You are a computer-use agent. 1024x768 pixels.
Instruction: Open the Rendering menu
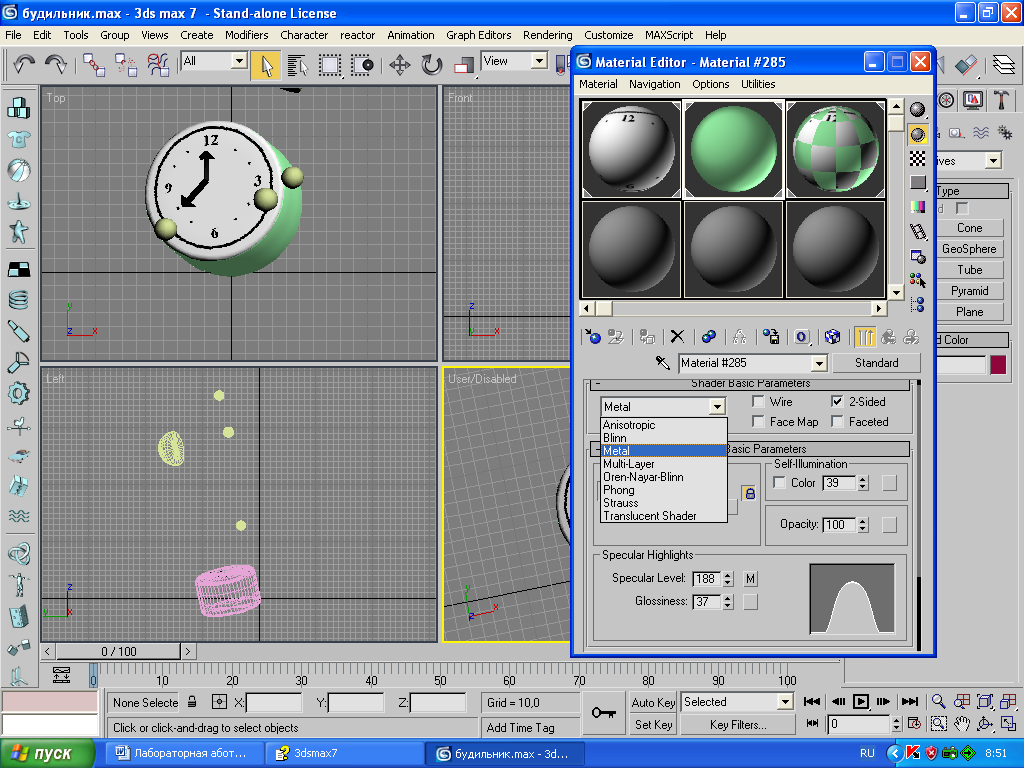[547, 35]
